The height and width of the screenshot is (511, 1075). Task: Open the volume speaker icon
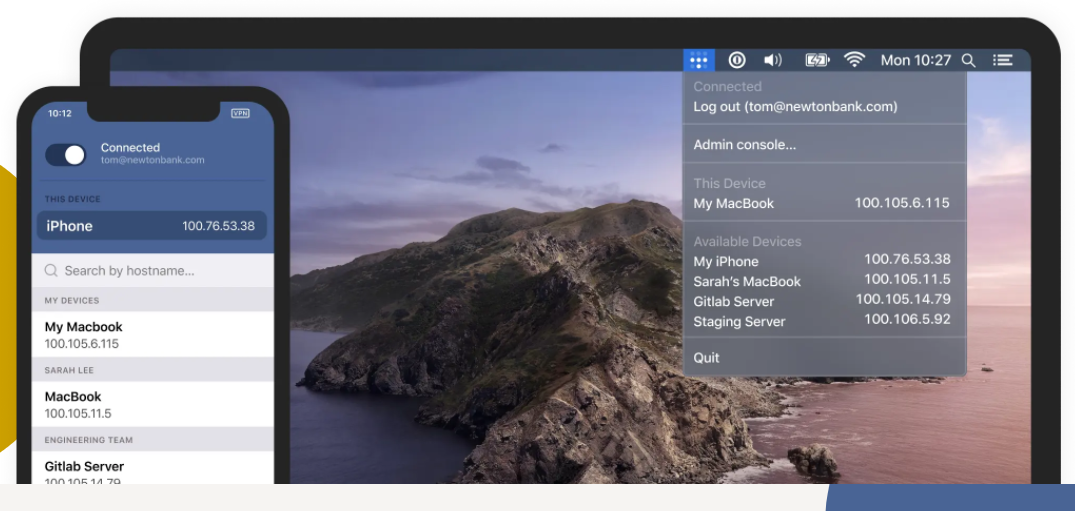coord(773,60)
